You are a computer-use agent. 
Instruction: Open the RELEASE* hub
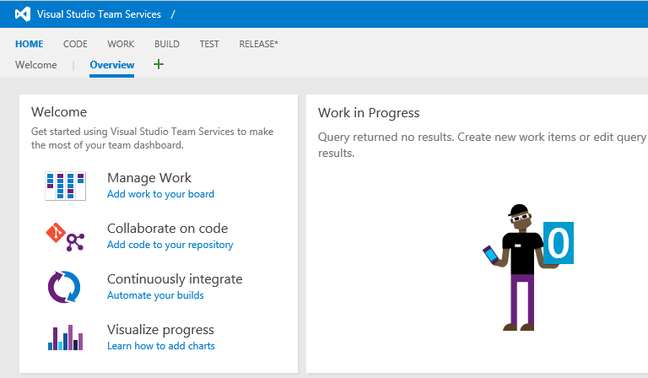coord(258,44)
